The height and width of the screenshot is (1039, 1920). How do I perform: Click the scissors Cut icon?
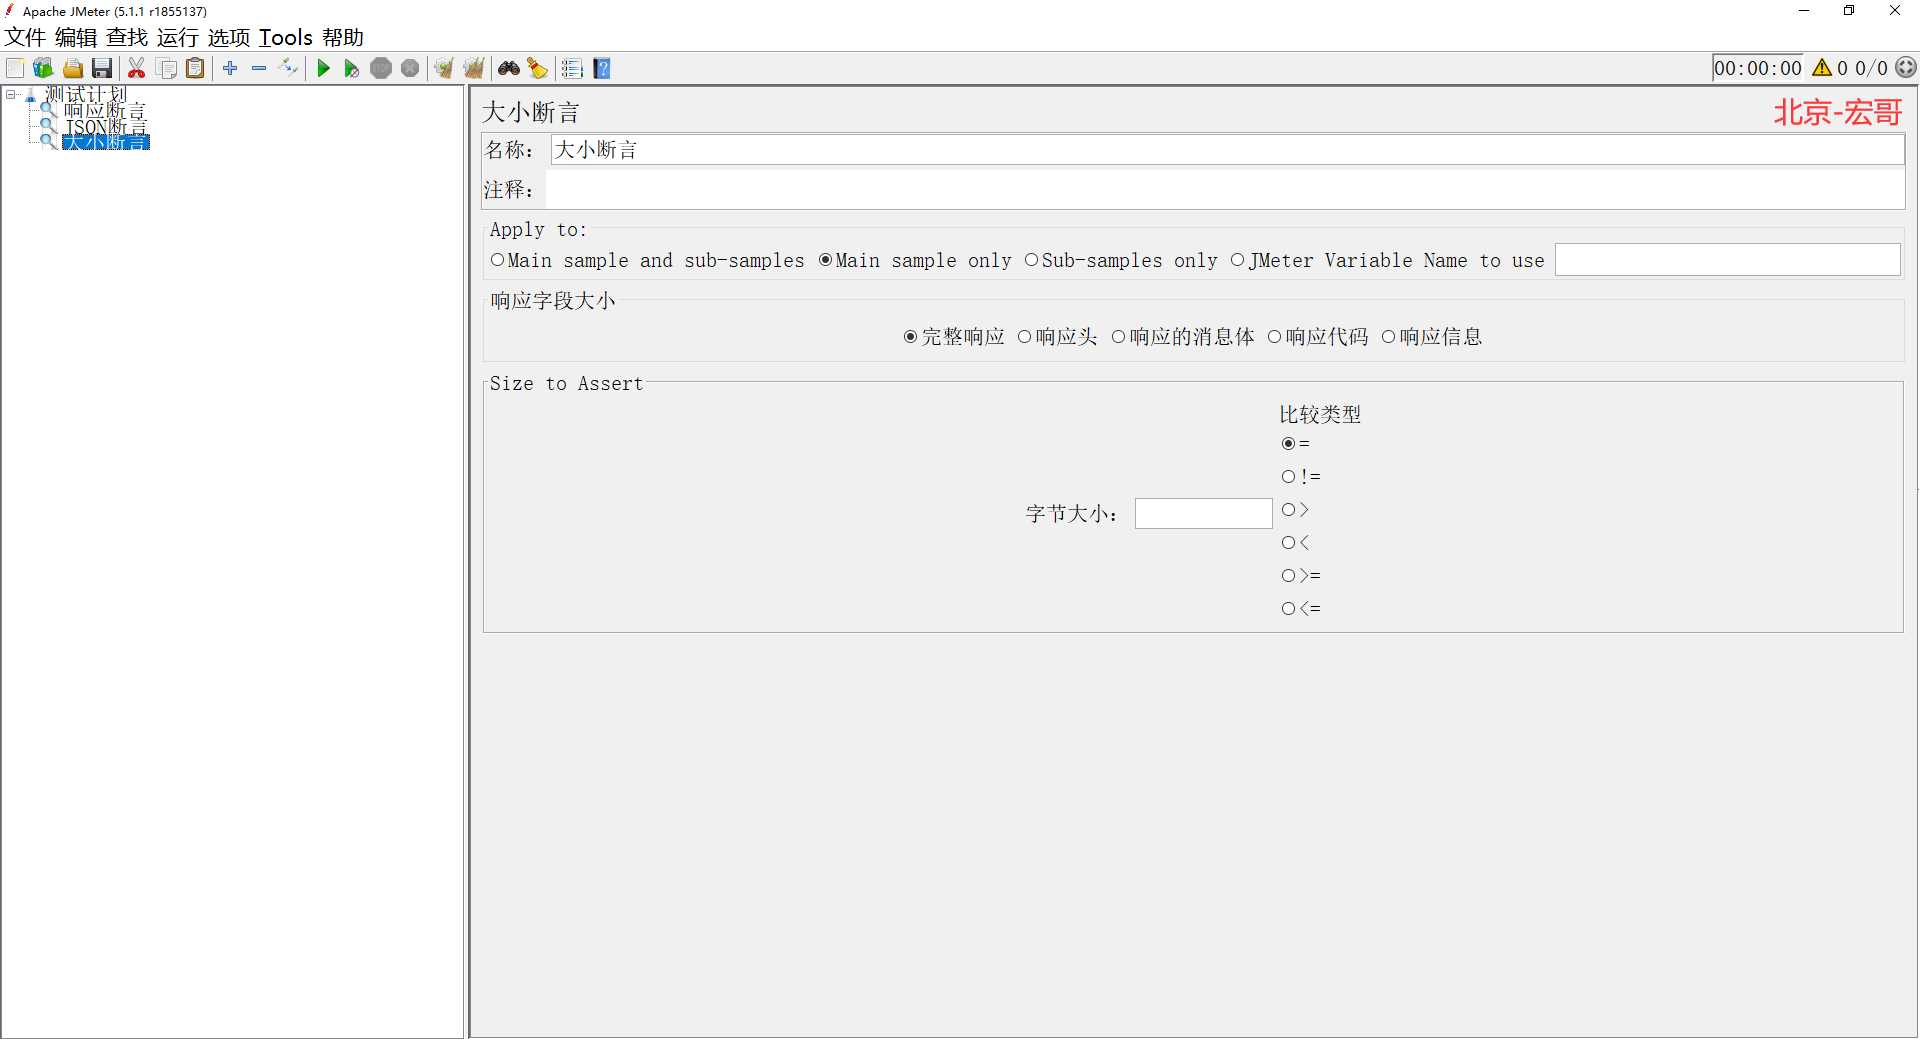pyautogui.click(x=137, y=68)
